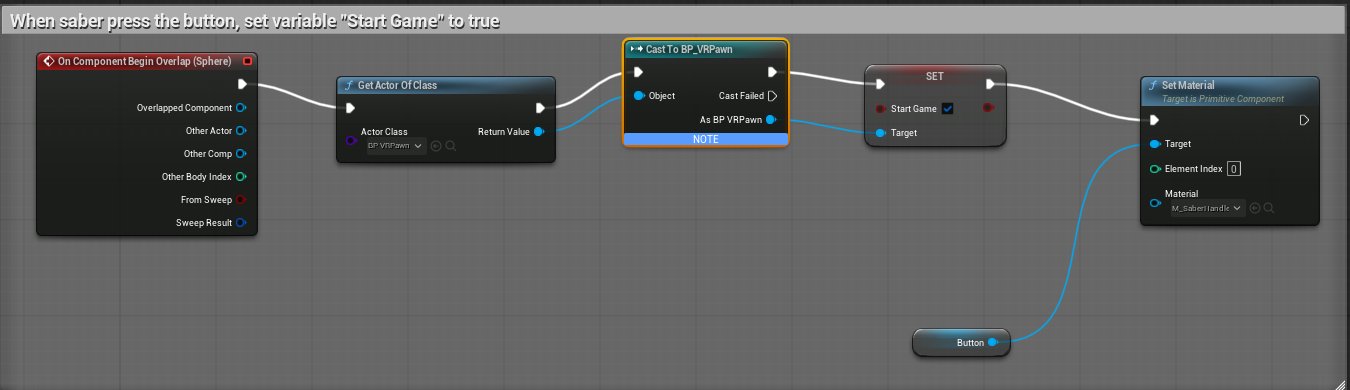1350x390 pixels.
Task: Click the Cast Failed exec pin
Action: pyautogui.click(x=772, y=96)
